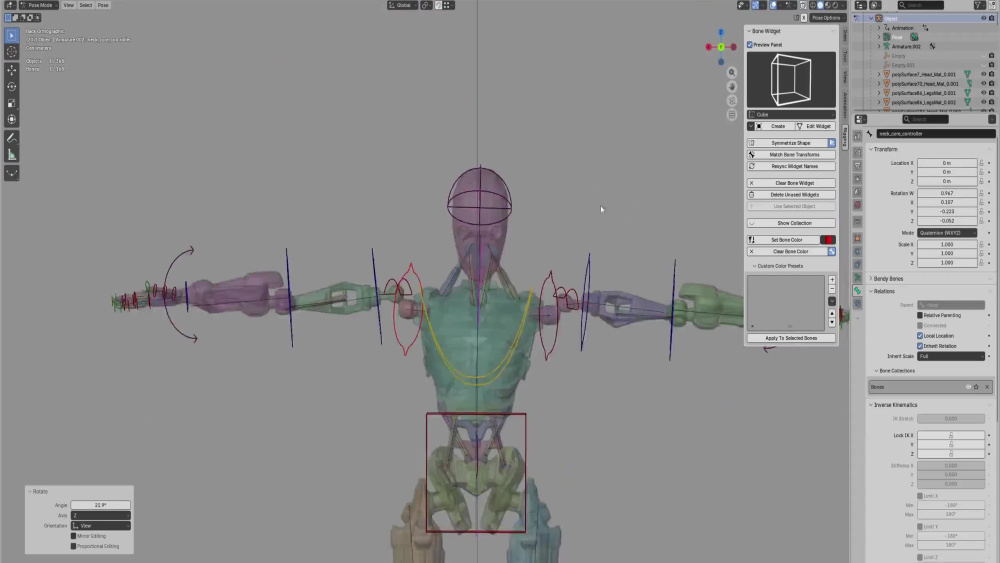Open the Select menu
This screenshot has height=563, width=1000.
pyautogui.click(x=85, y=5)
